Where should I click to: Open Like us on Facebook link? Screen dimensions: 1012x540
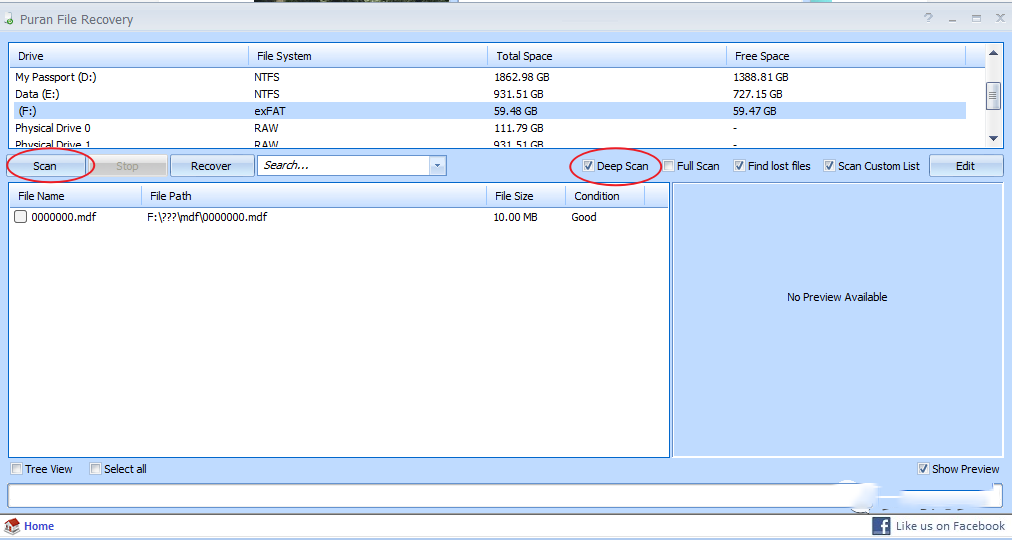click(950, 526)
